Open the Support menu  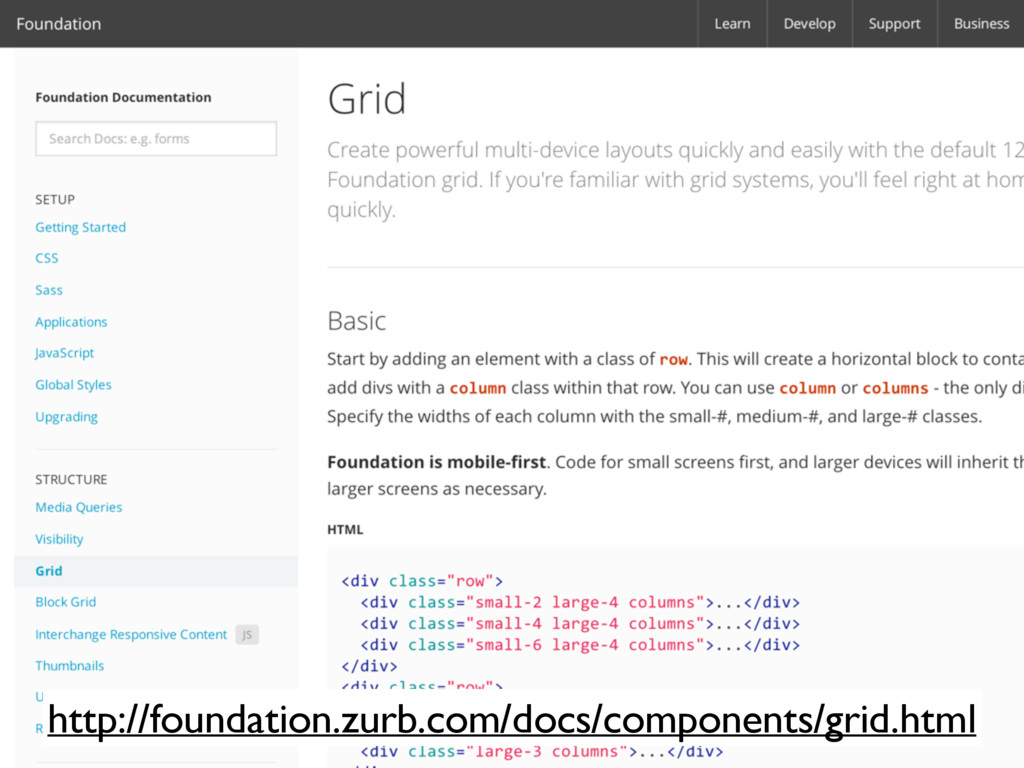pyautogui.click(x=895, y=24)
